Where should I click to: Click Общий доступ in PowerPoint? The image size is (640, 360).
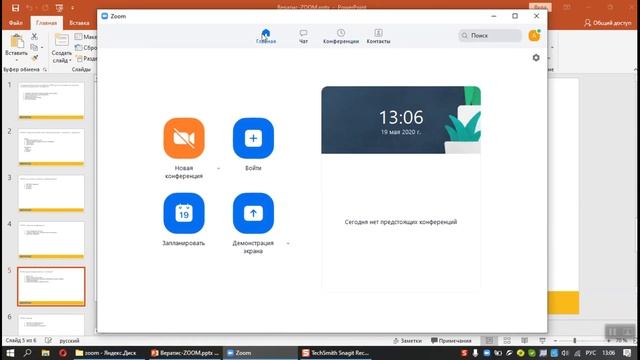click(x=608, y=23)
